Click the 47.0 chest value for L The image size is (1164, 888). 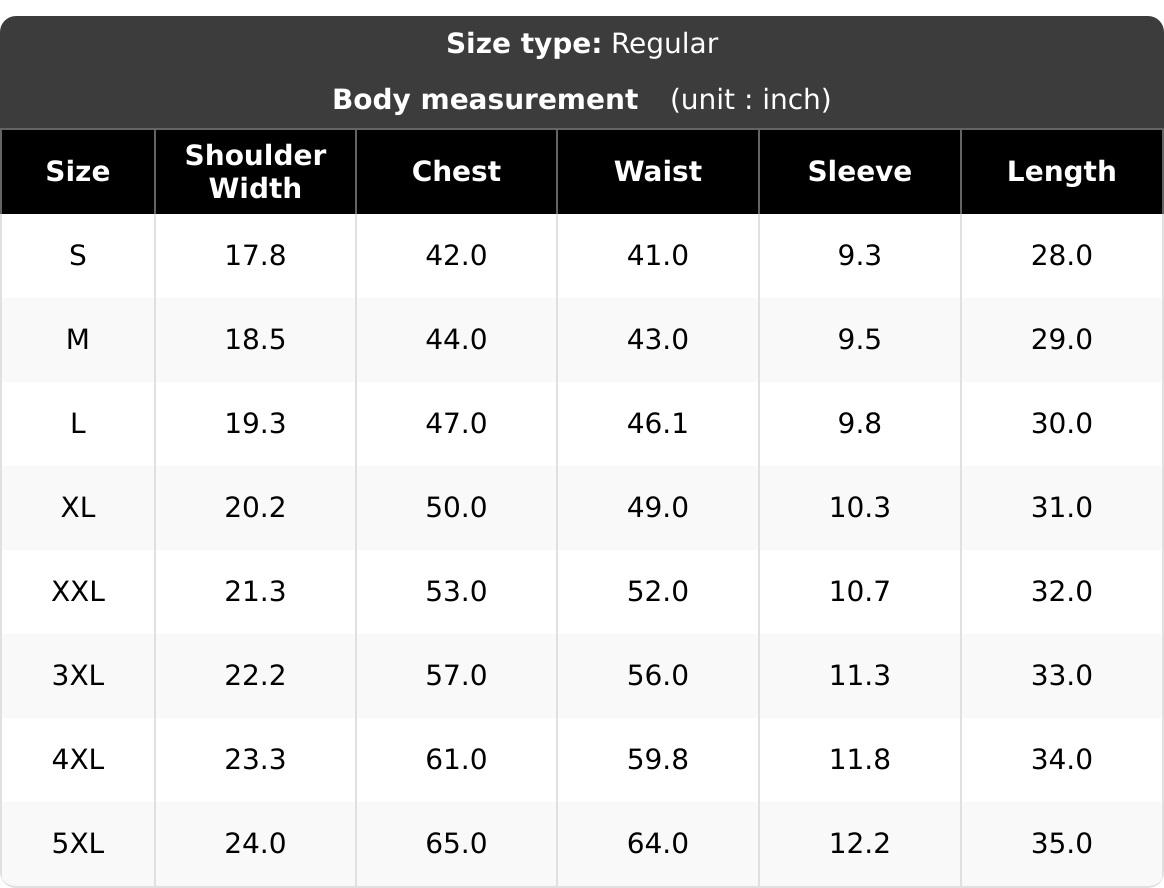tap(457, 423)
